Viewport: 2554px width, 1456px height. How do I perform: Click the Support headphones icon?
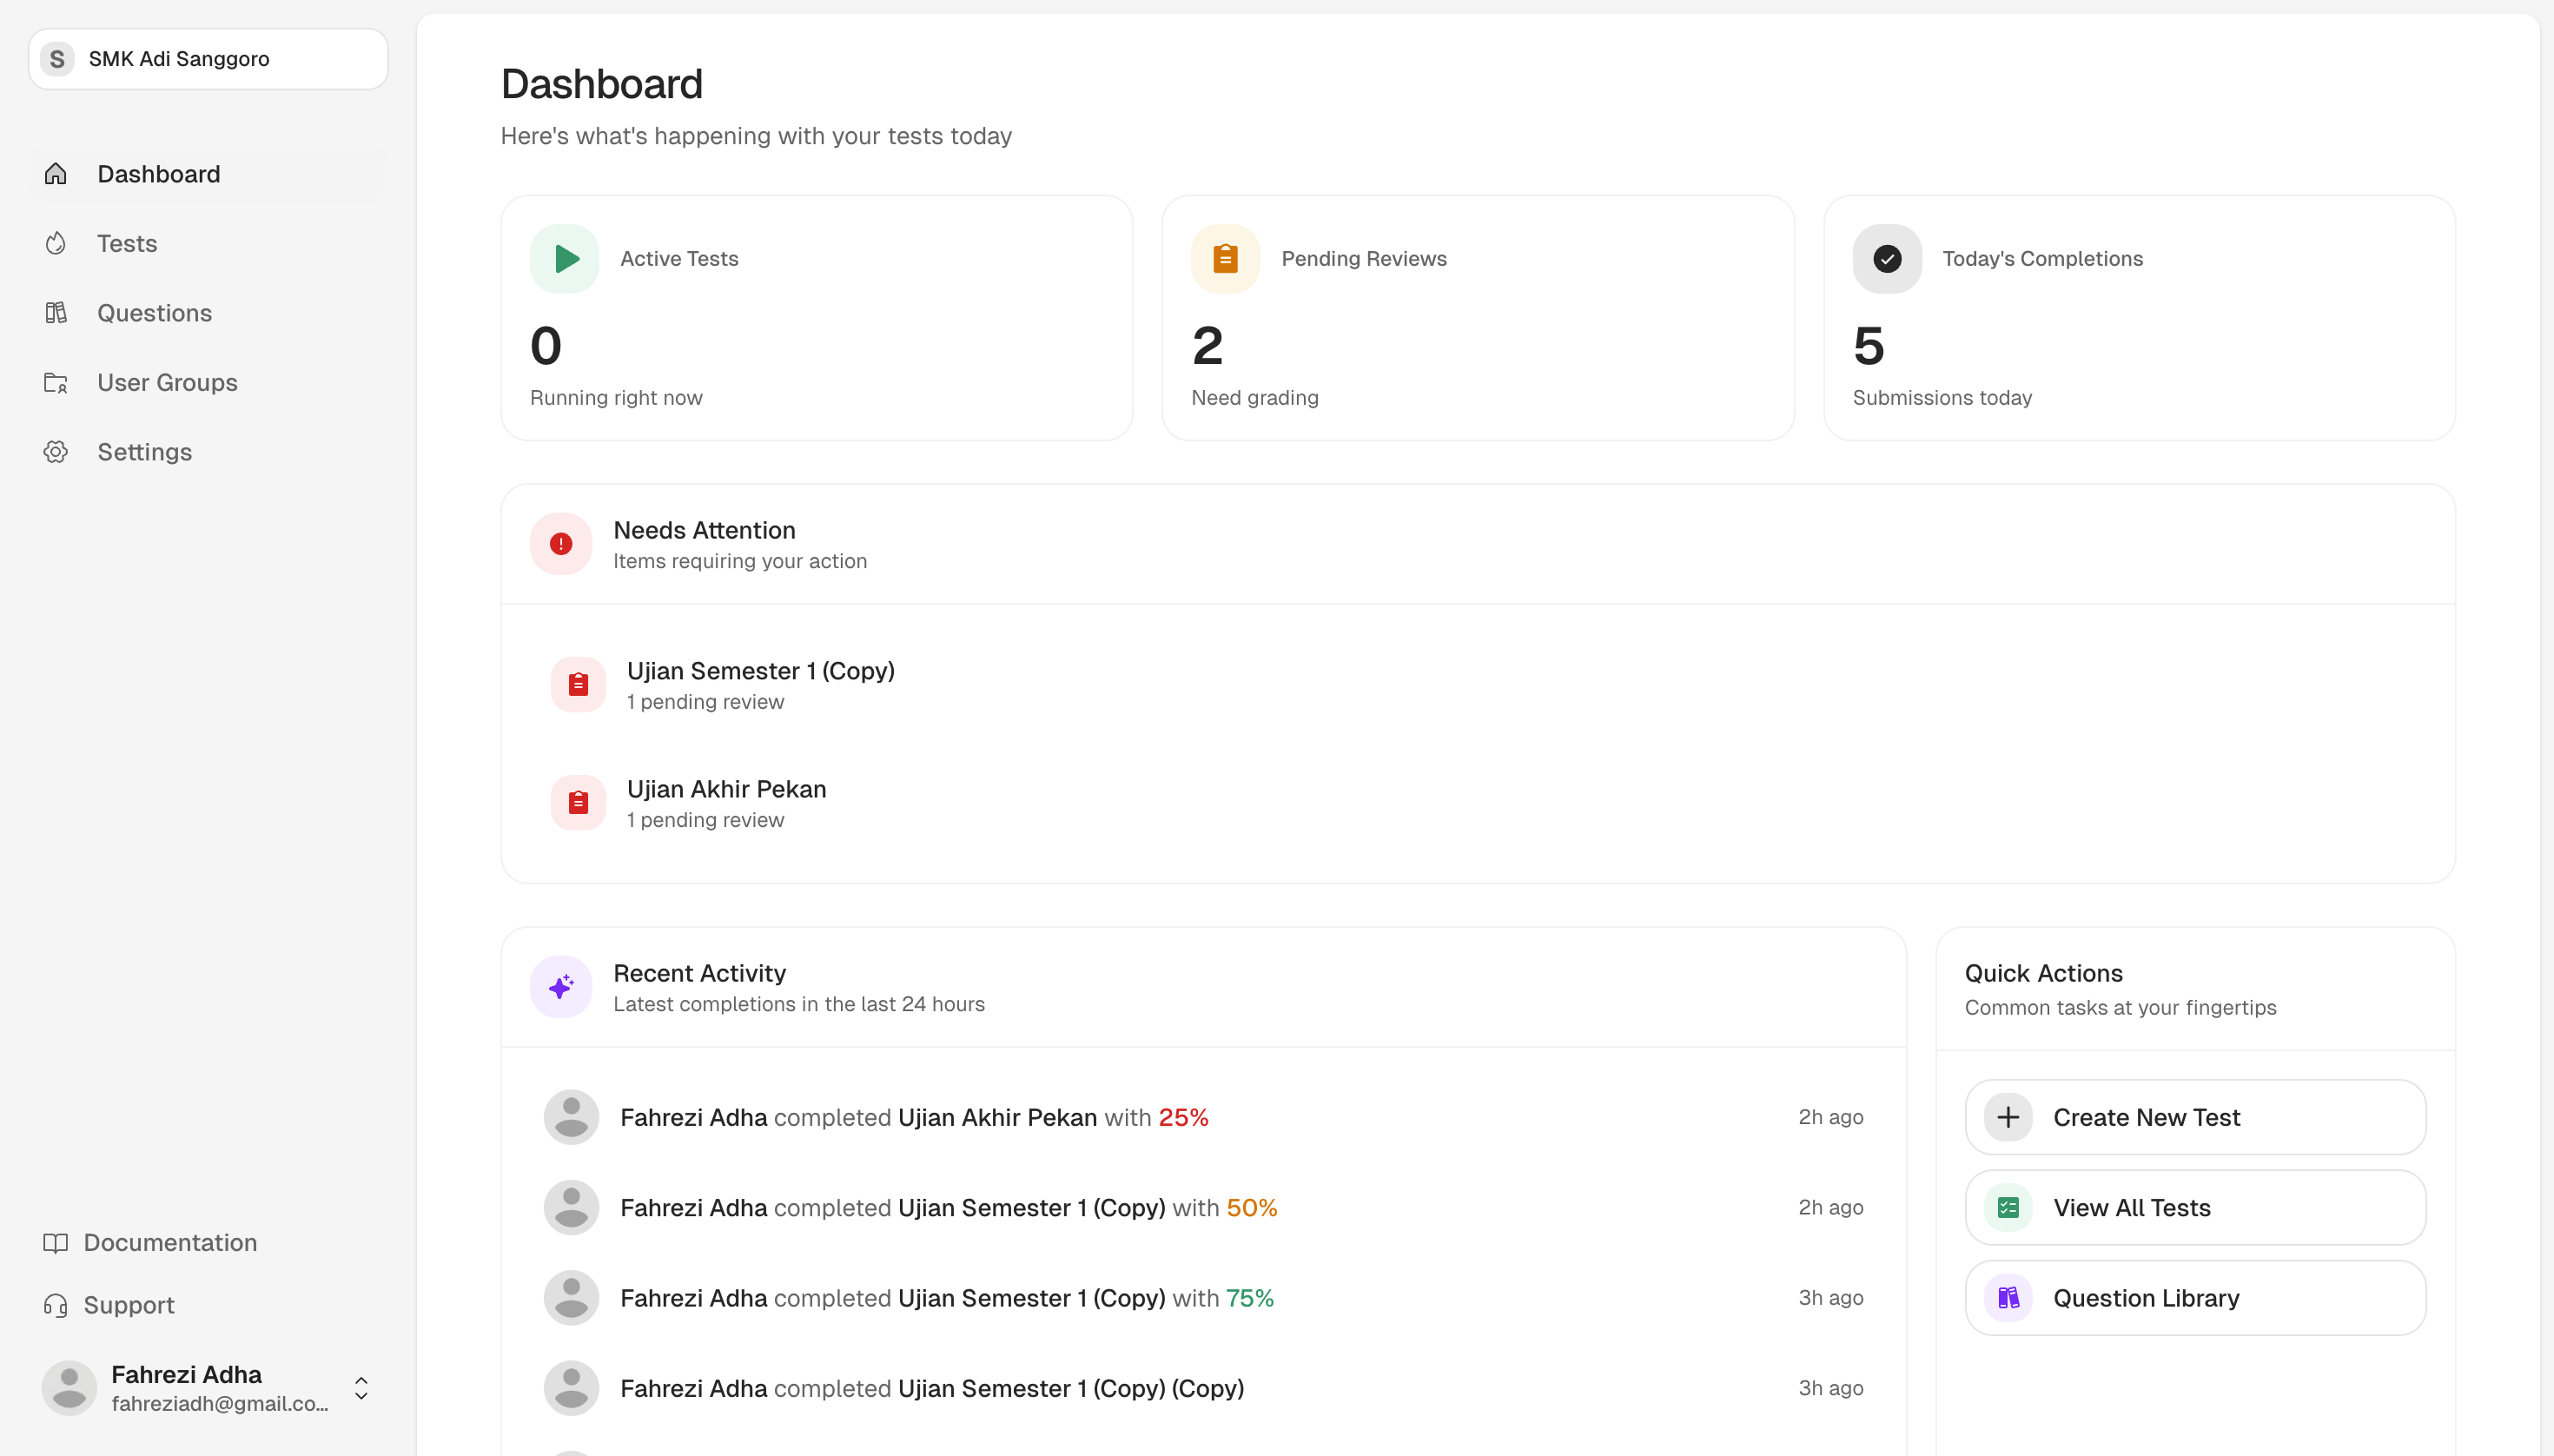56,1304
